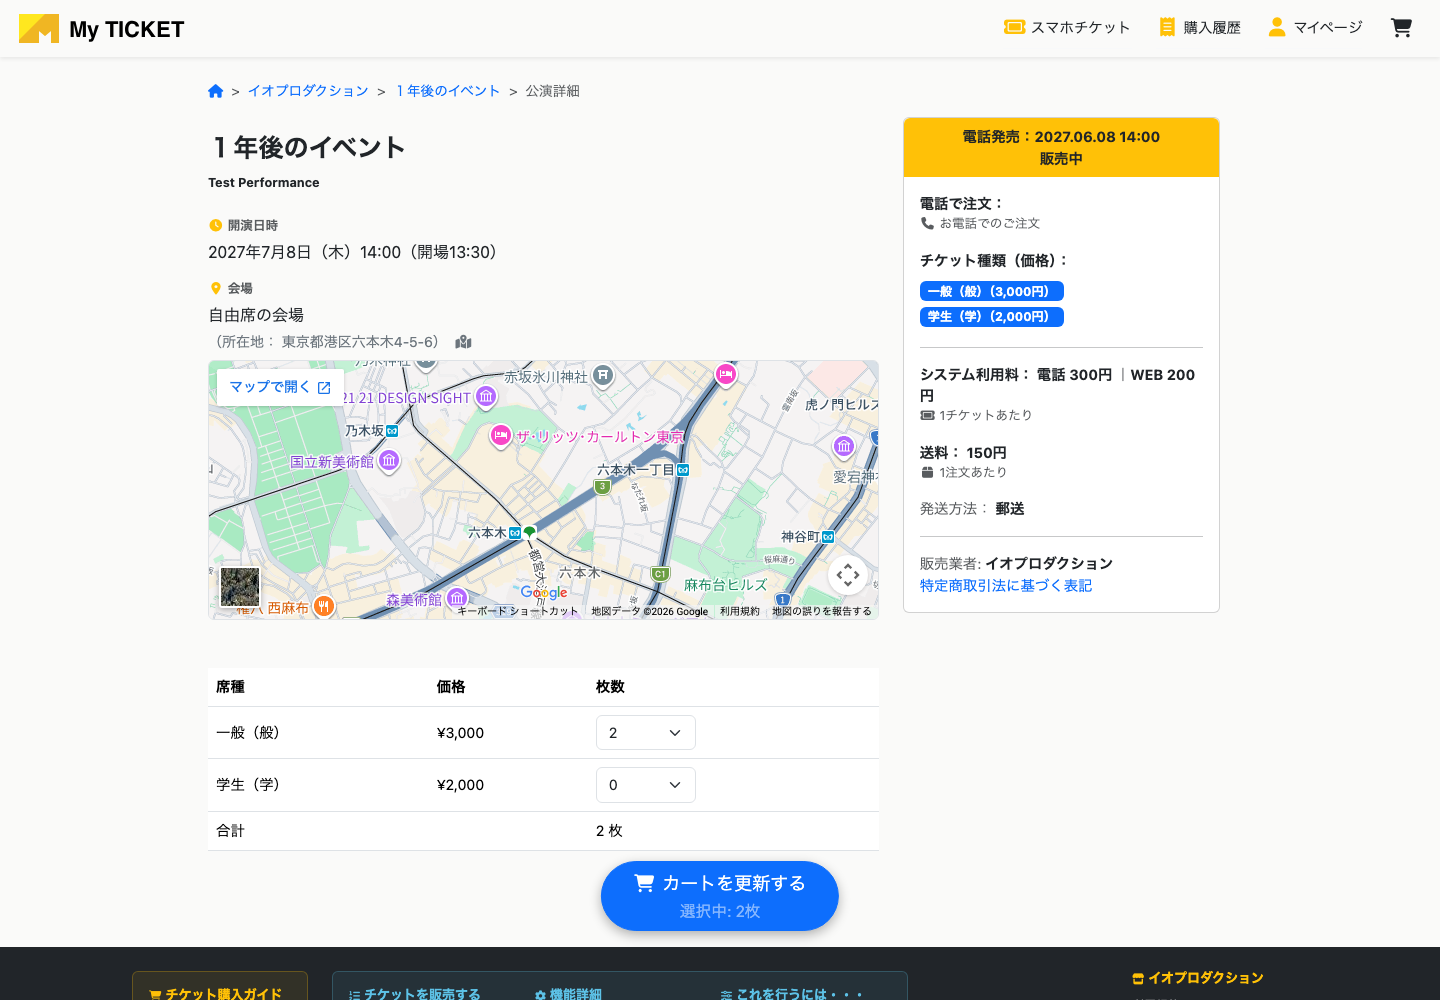The image size is (1440, 1000).
Task: Click カートを更新する button
Action: [719, 896]
